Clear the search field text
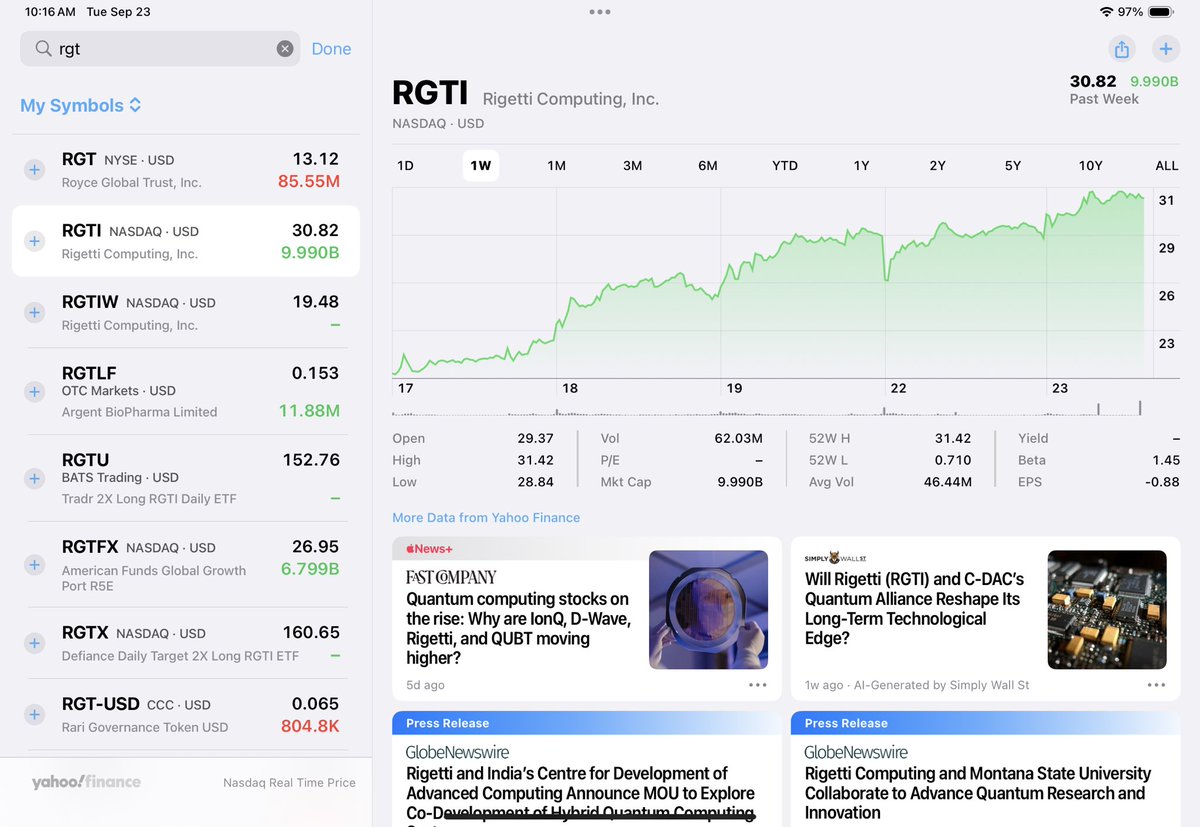 click(x=285, y=49)
